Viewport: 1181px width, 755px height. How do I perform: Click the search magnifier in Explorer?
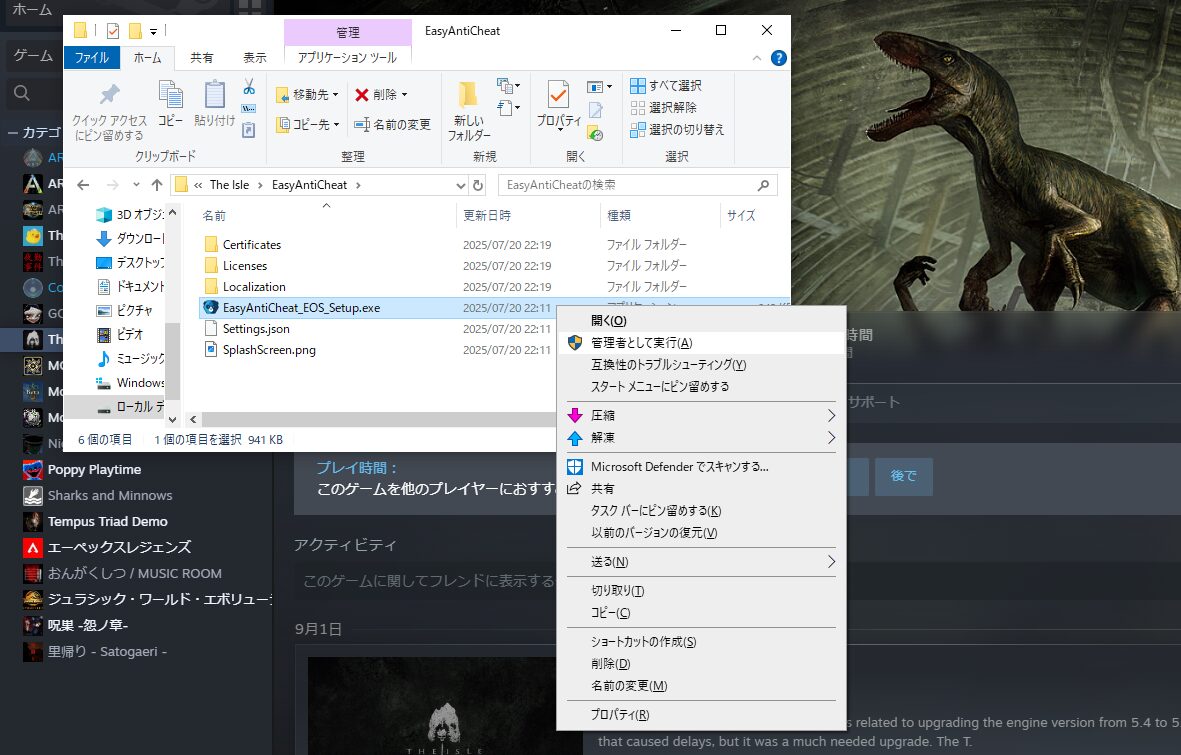[x=763, y=185]
